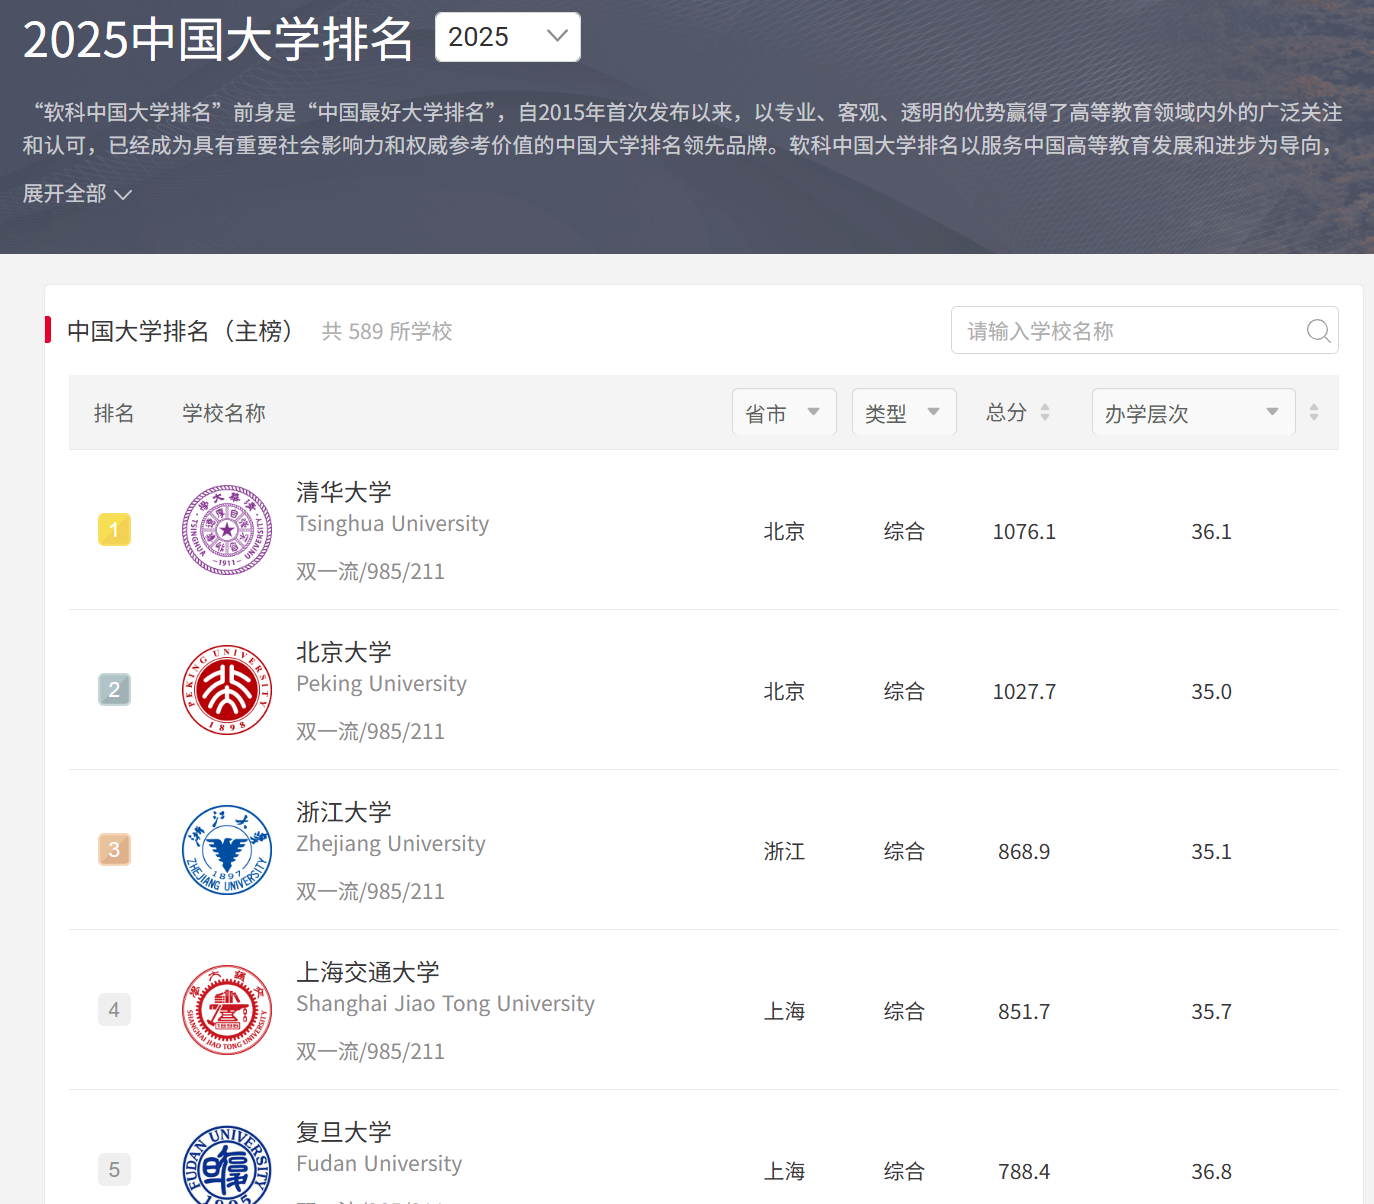Open 浙江大学 school link

coord(344,812)
